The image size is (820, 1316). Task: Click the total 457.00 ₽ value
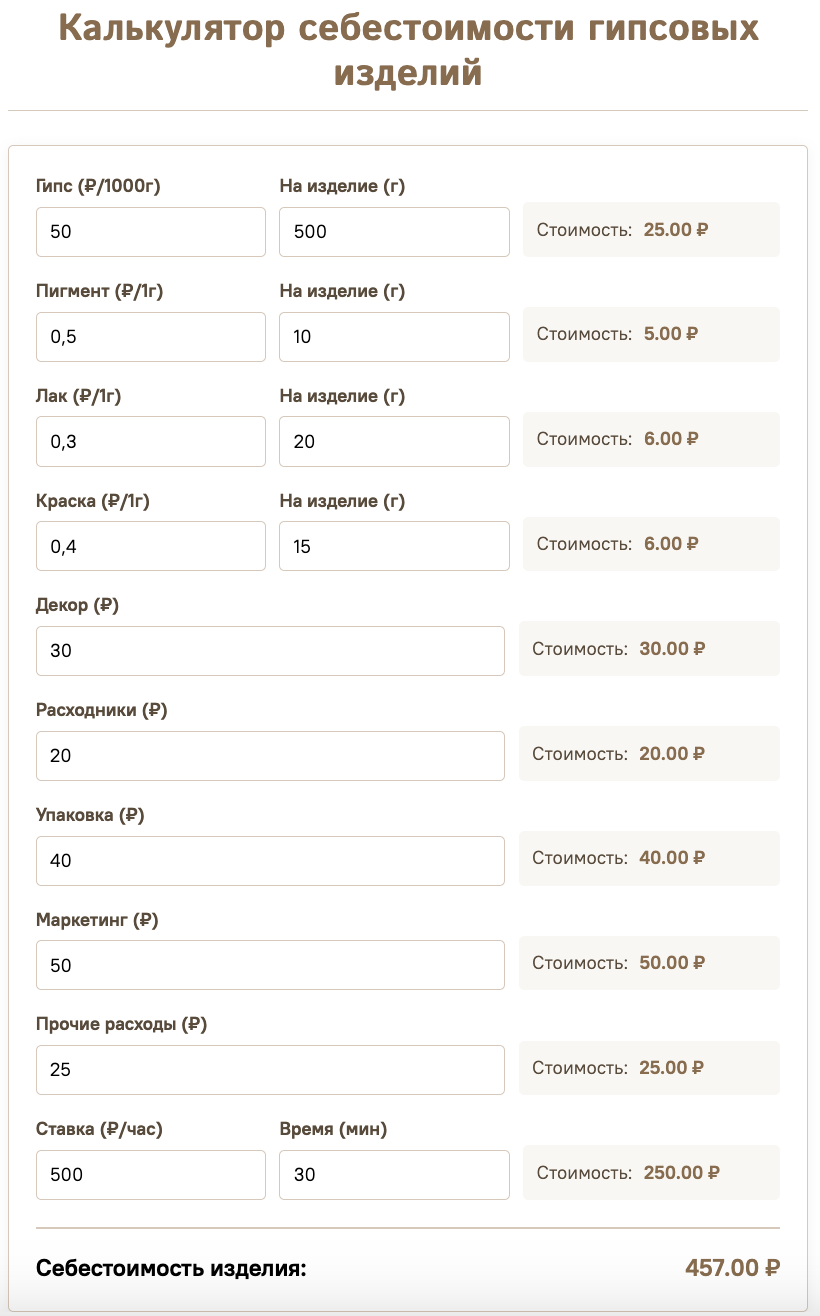(732, 1268)
